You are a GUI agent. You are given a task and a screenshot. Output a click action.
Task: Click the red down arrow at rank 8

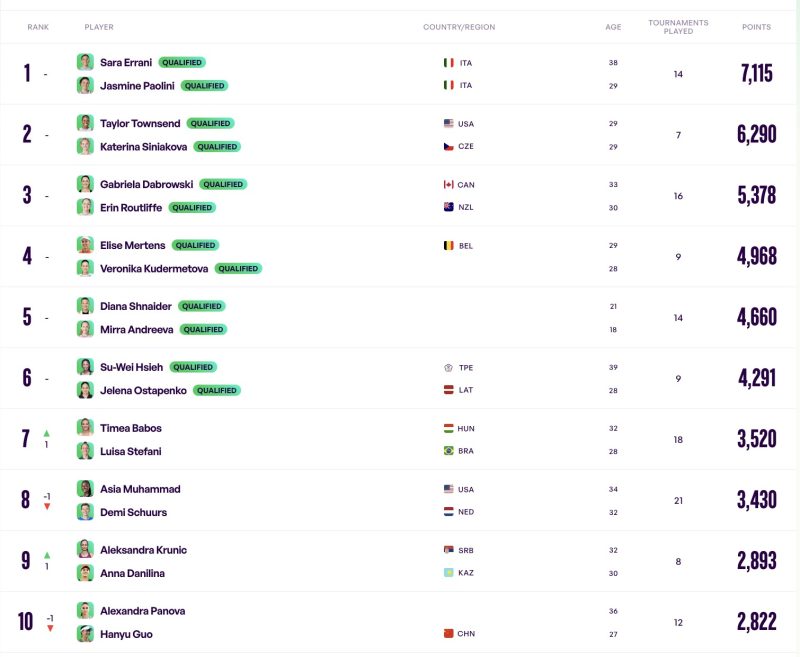pos(46,506)
